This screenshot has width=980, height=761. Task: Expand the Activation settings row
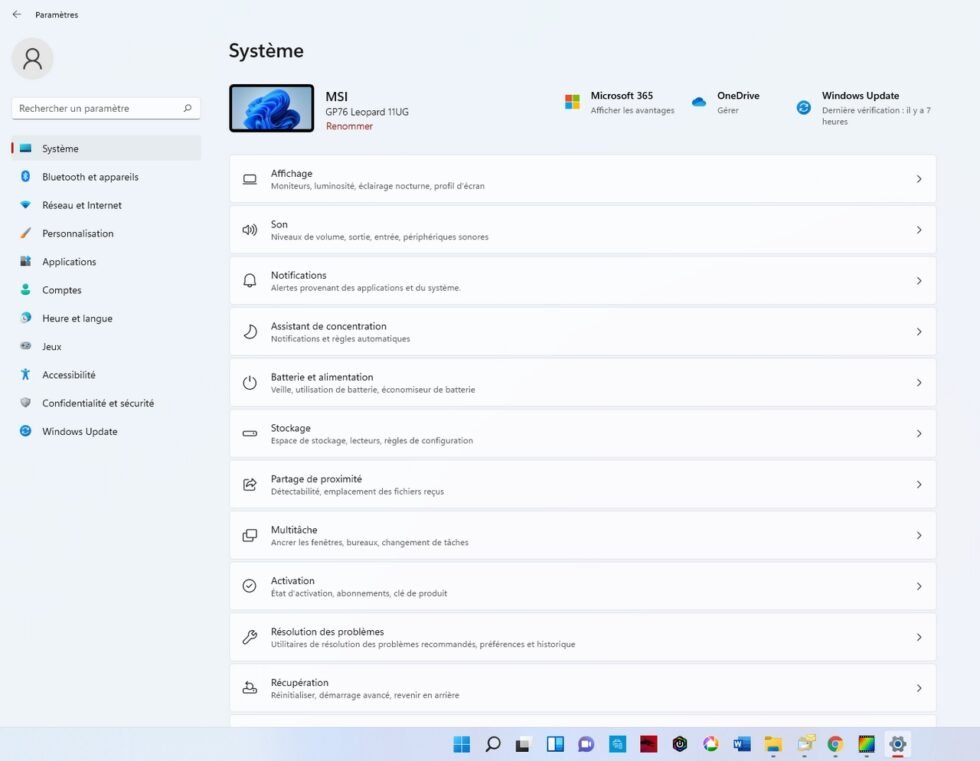(918, 586)
